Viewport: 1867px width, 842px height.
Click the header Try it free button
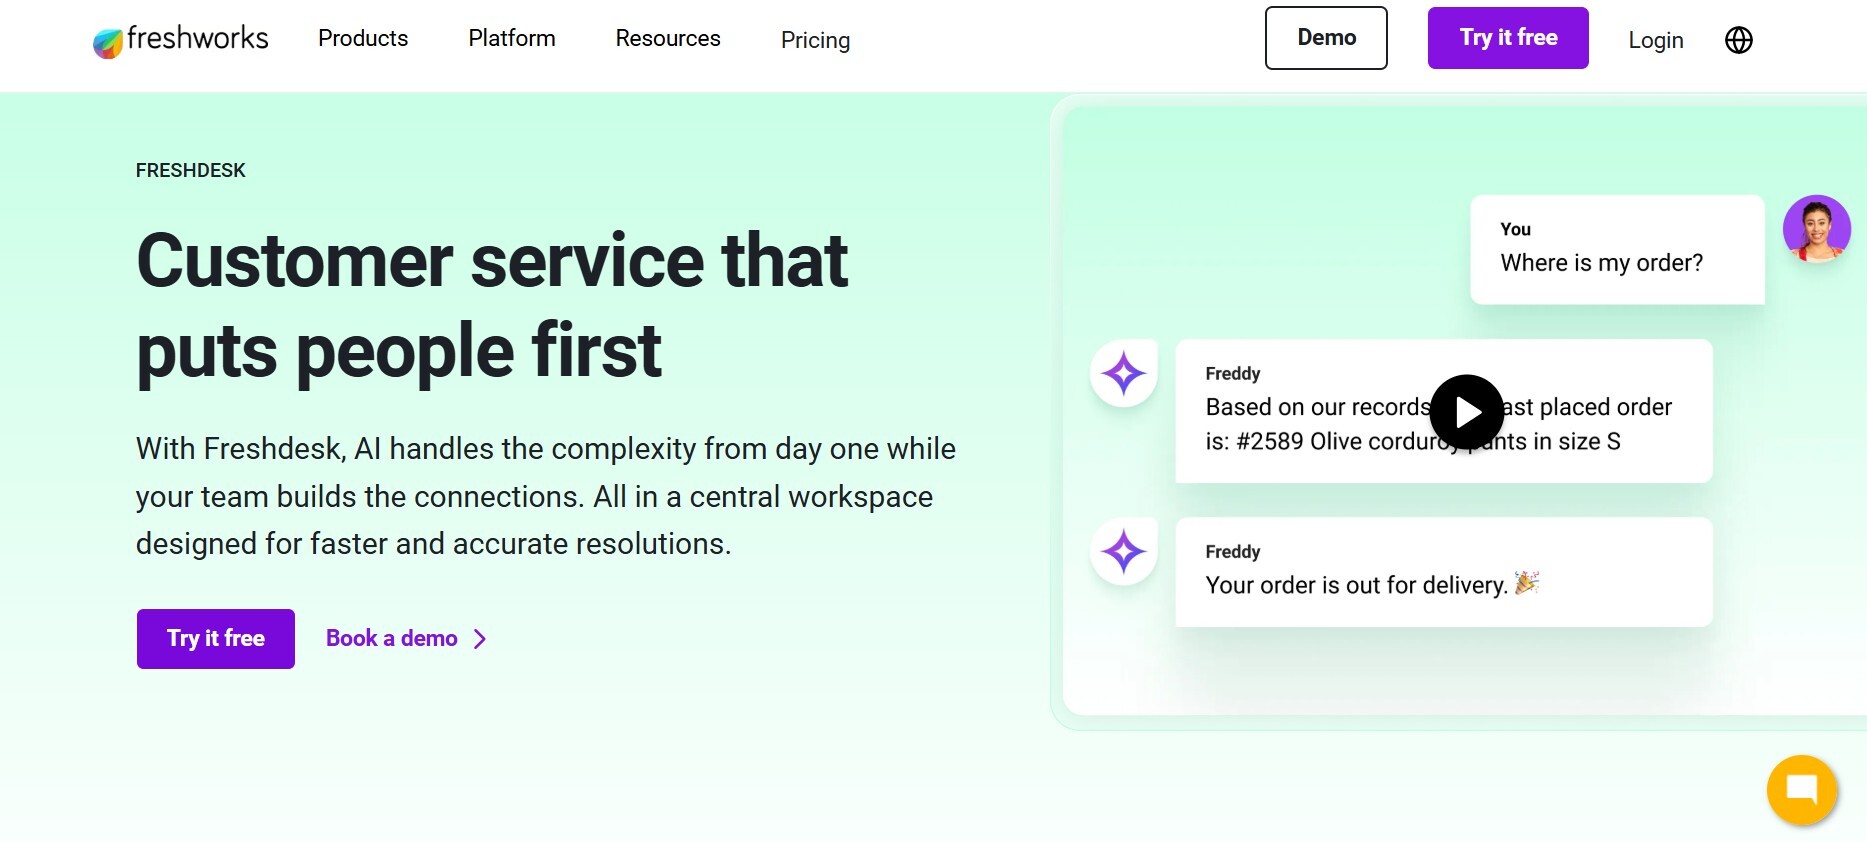(1507, 38)
